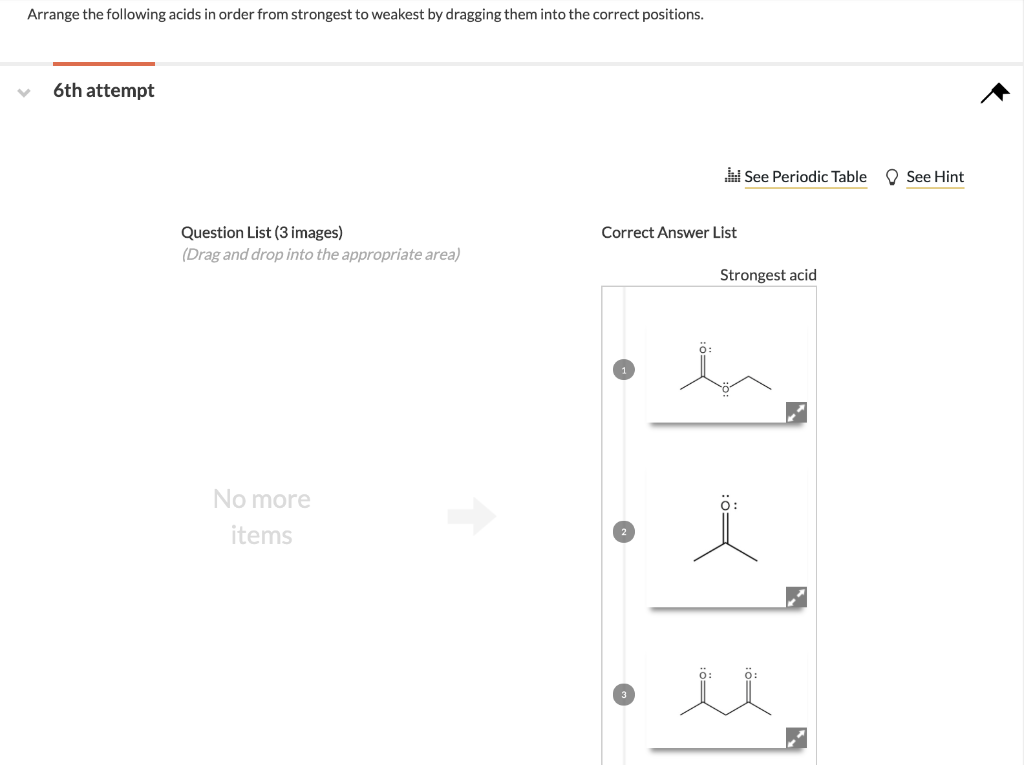Select position marker 3 in answer list

[x=623, y=694]
